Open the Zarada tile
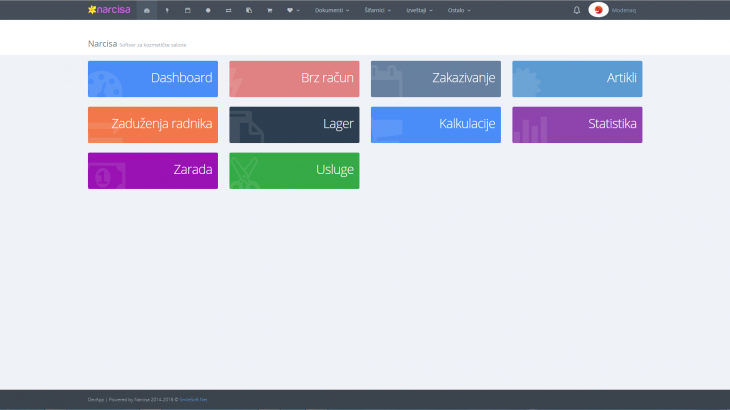Image resolution: width=730 pixels, height=410 pixels. coord(153,170)
